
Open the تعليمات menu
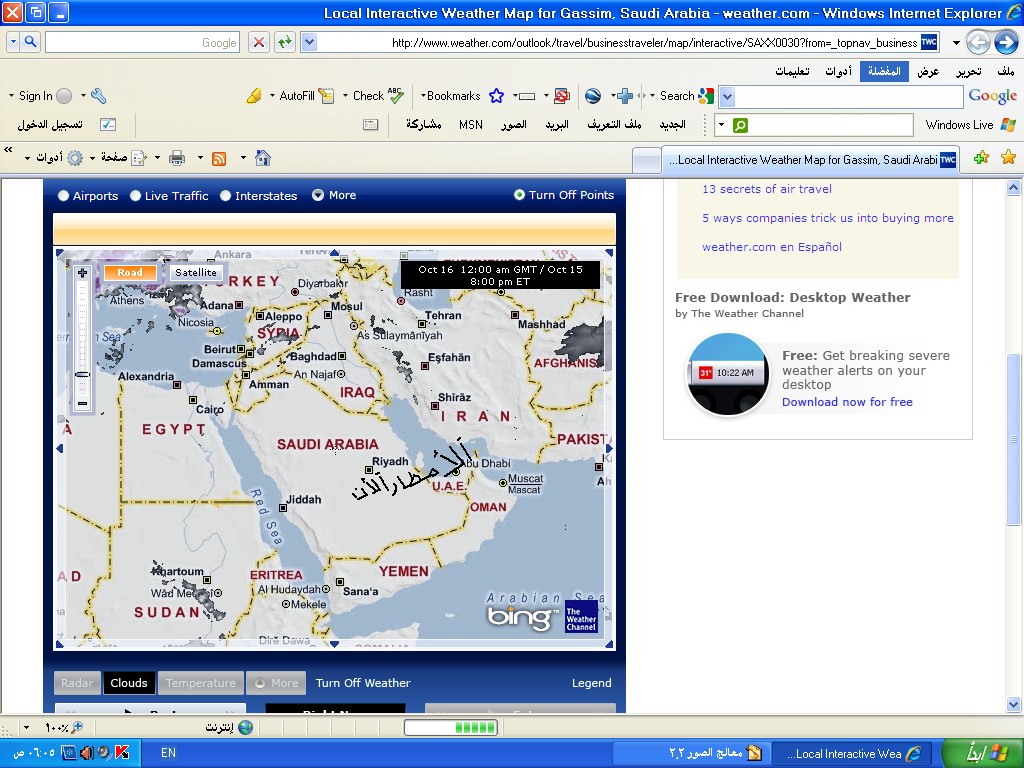point(792,71)
